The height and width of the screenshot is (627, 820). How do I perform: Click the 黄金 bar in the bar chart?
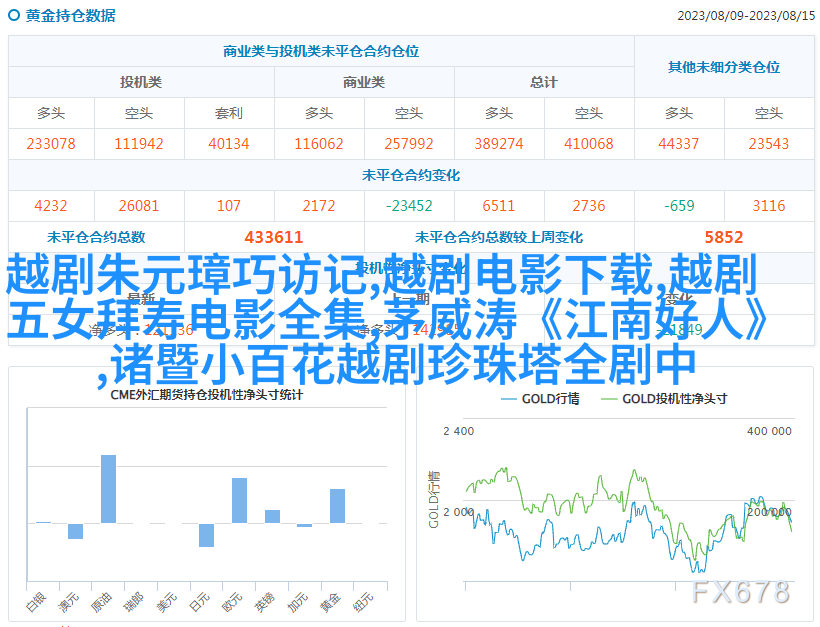click(337, 505)
